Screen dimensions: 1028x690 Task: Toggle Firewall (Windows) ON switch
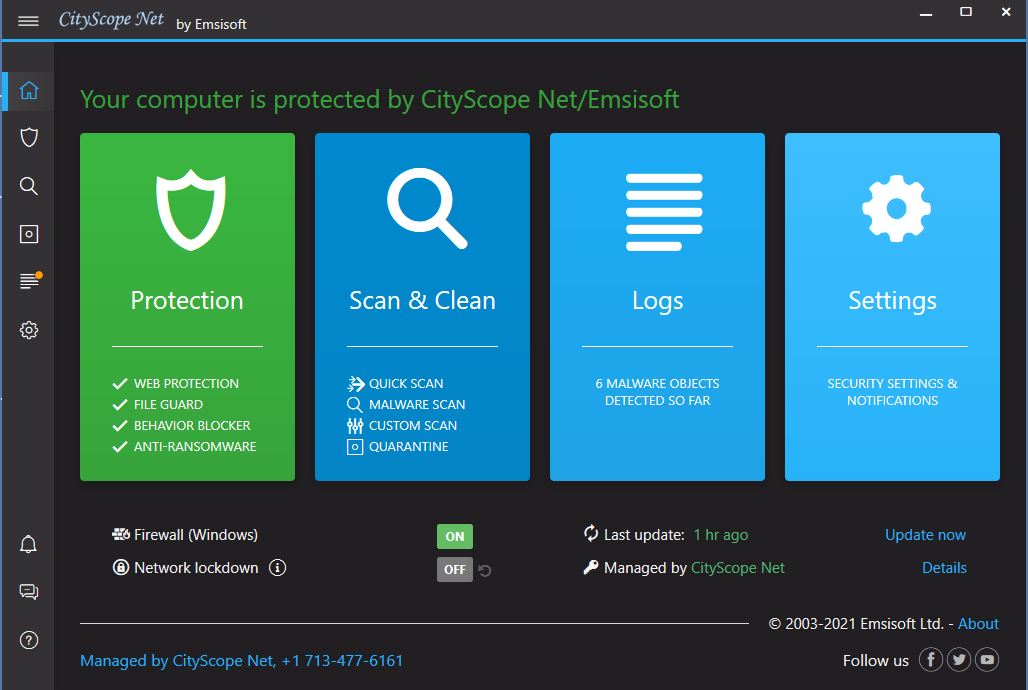[x=455, y=536]
